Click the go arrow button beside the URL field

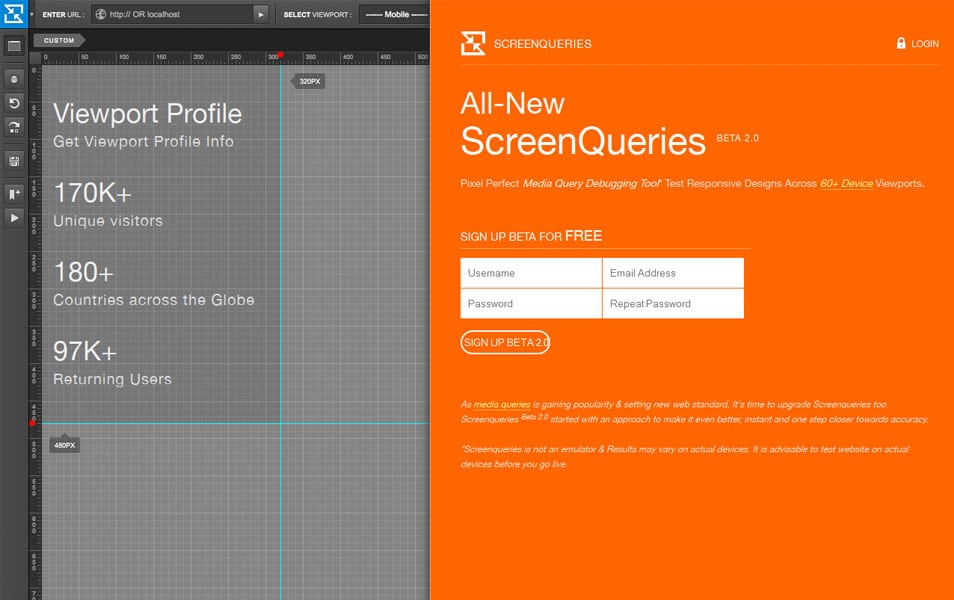pyautogui.click(x=260, y=14)
